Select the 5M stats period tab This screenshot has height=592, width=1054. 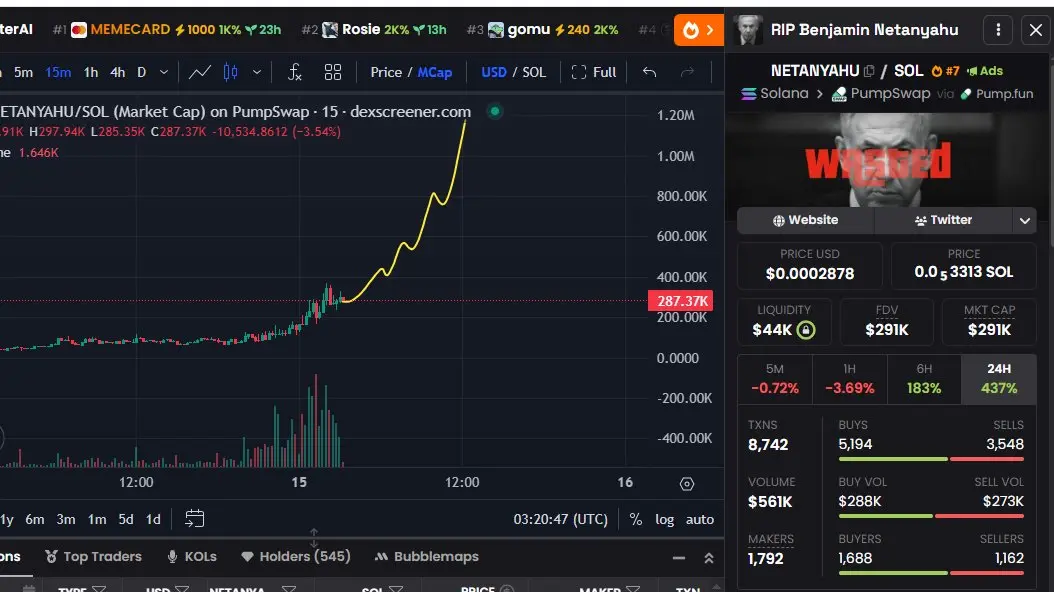coord(775,379)
